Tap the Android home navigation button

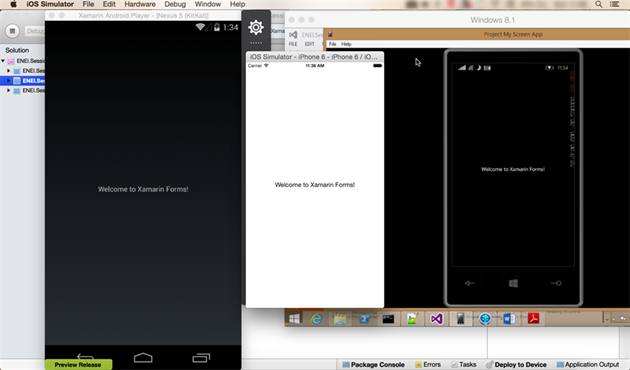[x=143, y=357]
